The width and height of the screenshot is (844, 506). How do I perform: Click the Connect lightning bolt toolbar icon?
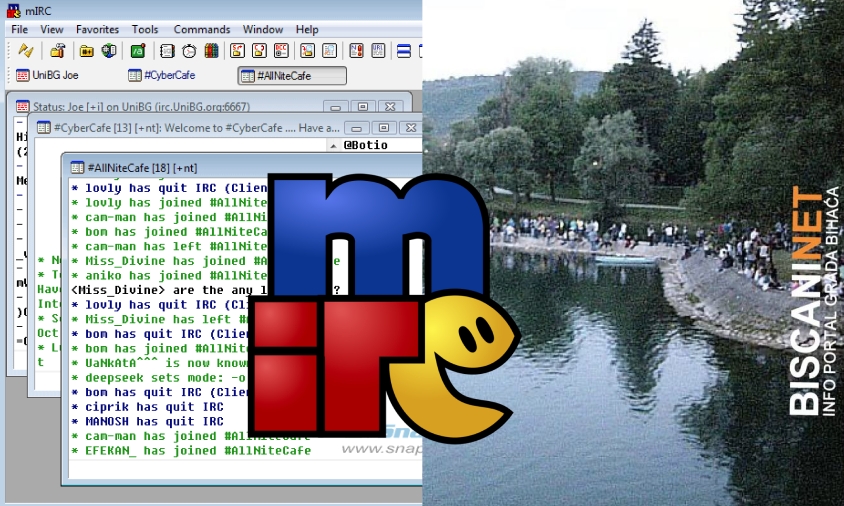click(25, 51)
